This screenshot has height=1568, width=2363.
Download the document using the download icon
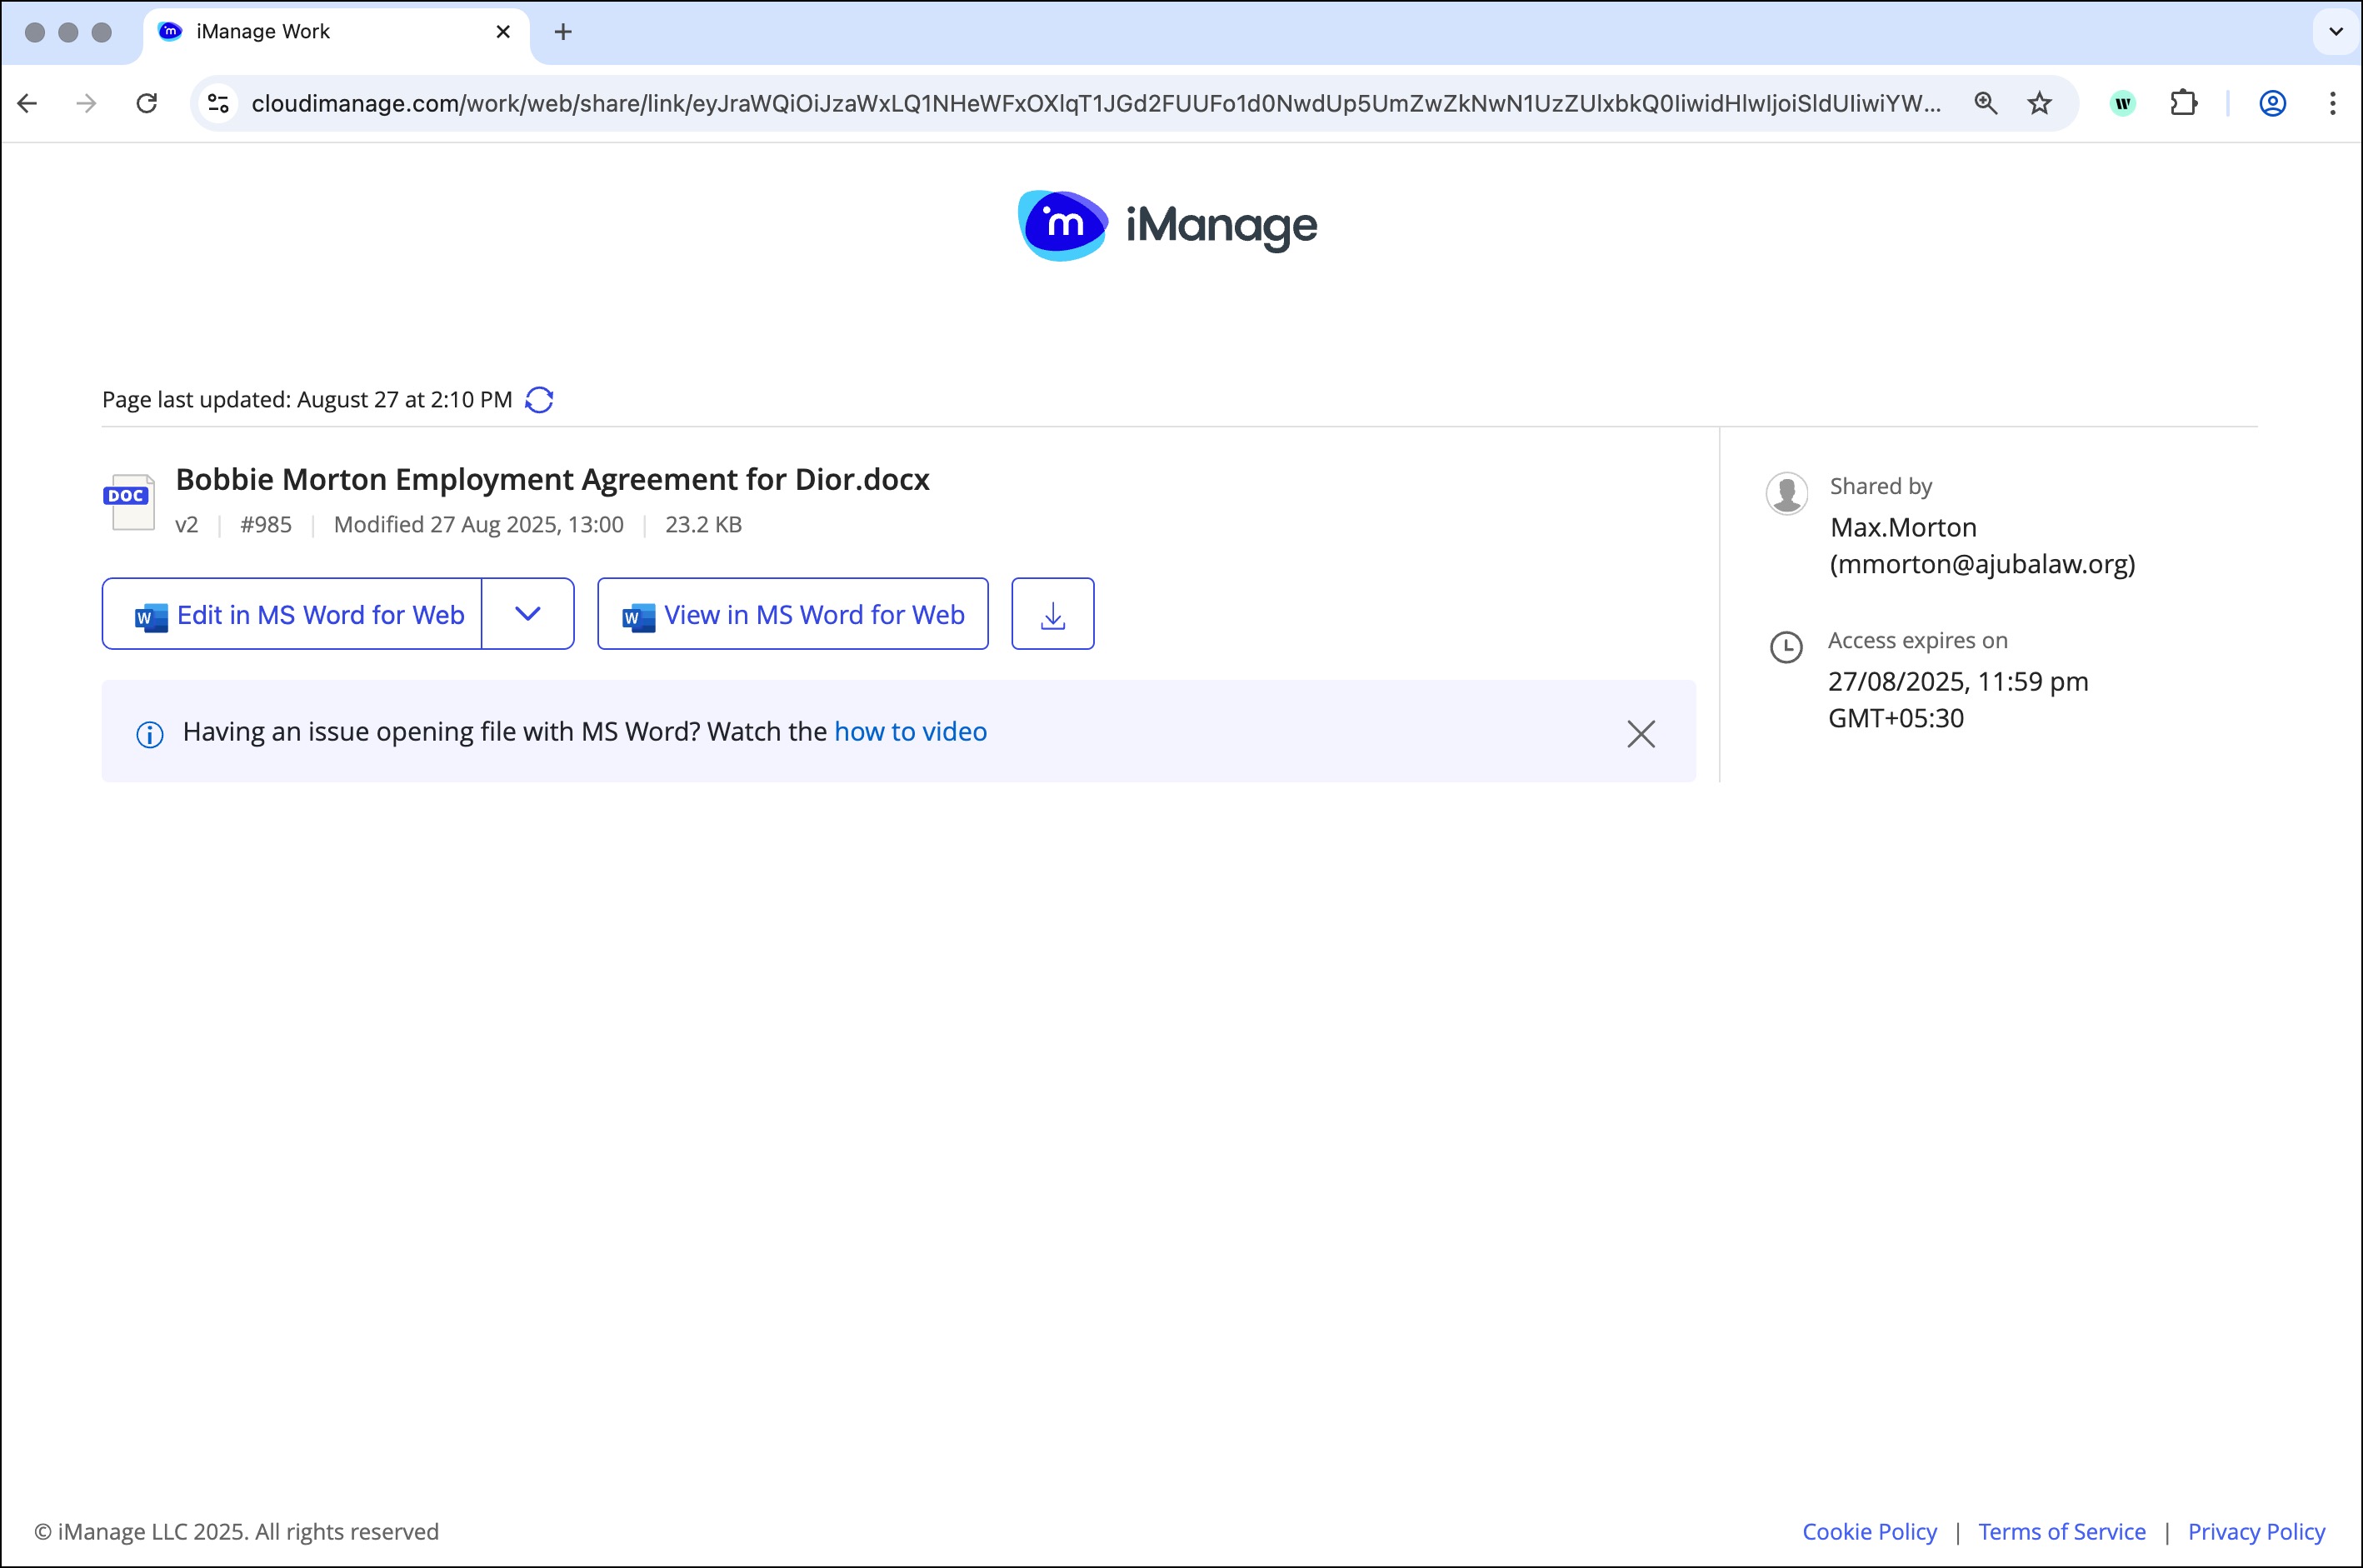(x=1052, y=614)
